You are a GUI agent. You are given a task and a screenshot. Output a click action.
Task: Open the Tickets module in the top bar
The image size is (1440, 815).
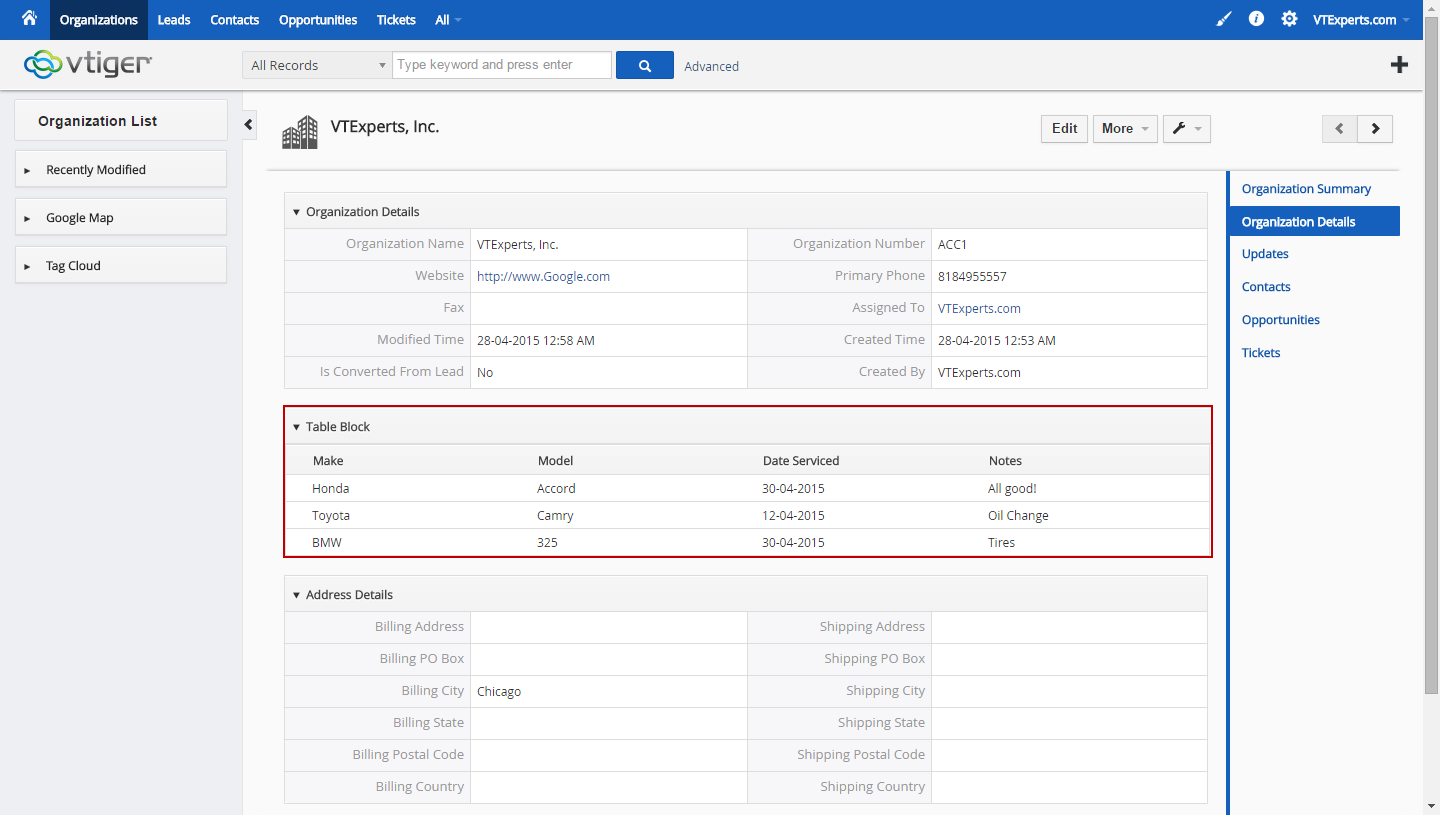[396, 20]
